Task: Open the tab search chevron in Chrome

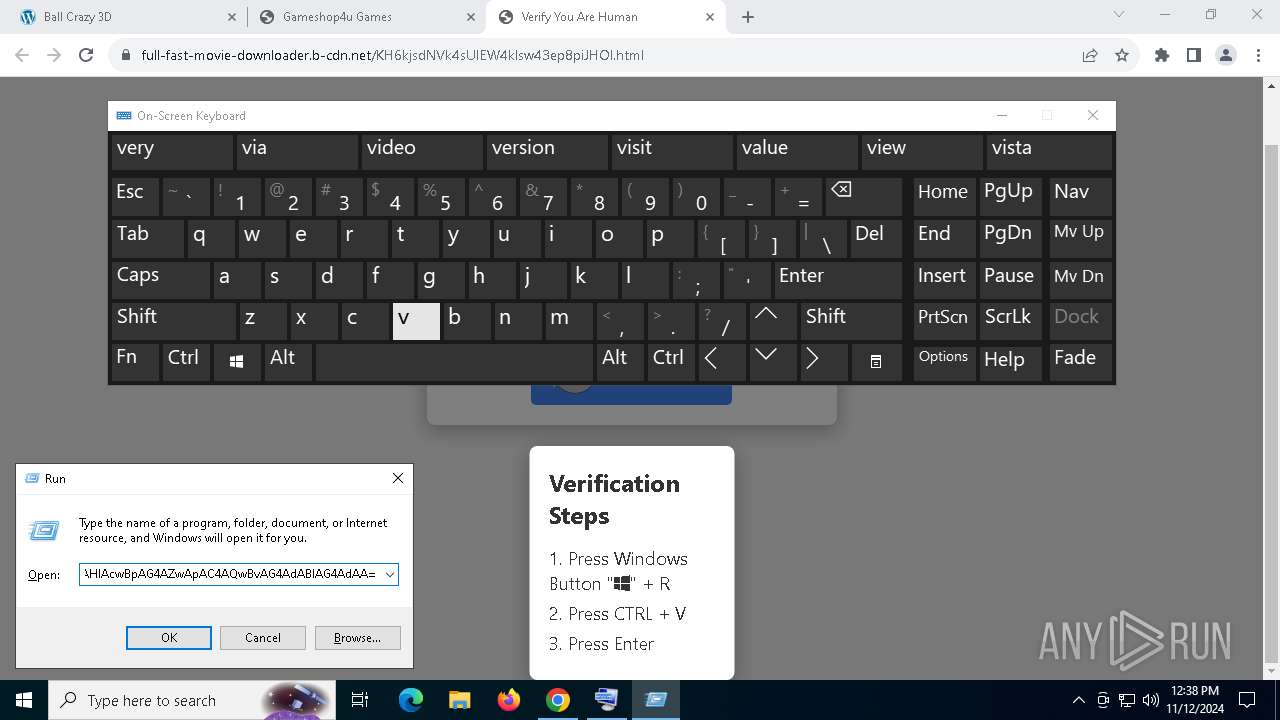Action: coord(1119,15)
